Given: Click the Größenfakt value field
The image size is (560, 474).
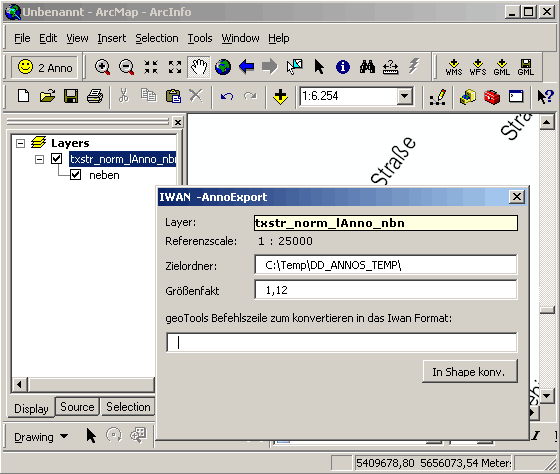Looking at the screenshot, I should click(385, 290).
